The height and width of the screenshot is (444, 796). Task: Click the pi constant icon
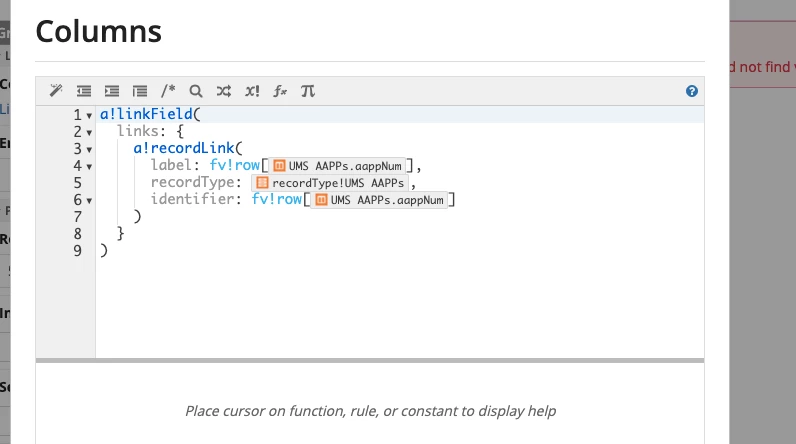(x=308, y=91)
